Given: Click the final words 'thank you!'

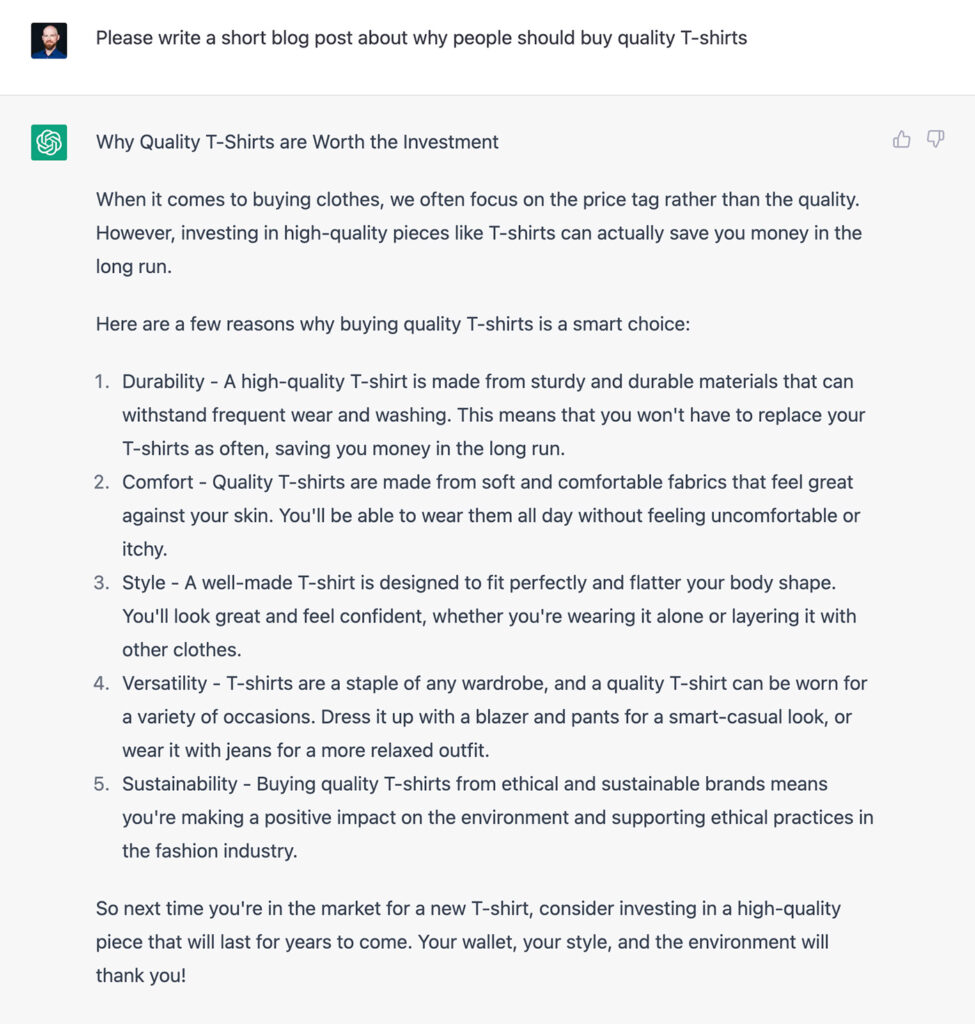Looking at the screenshot, I should coord(141,976).
